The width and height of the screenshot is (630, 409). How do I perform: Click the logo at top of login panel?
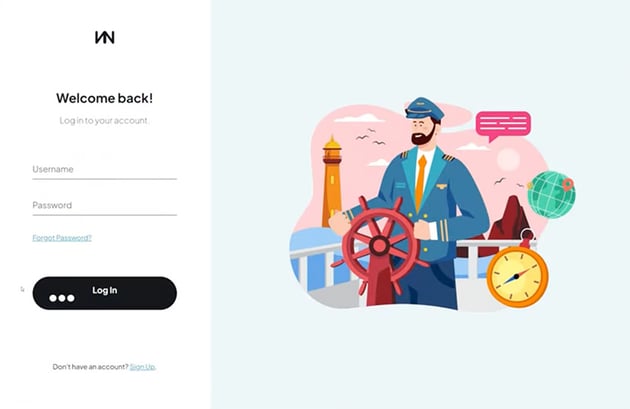(104, 37)
